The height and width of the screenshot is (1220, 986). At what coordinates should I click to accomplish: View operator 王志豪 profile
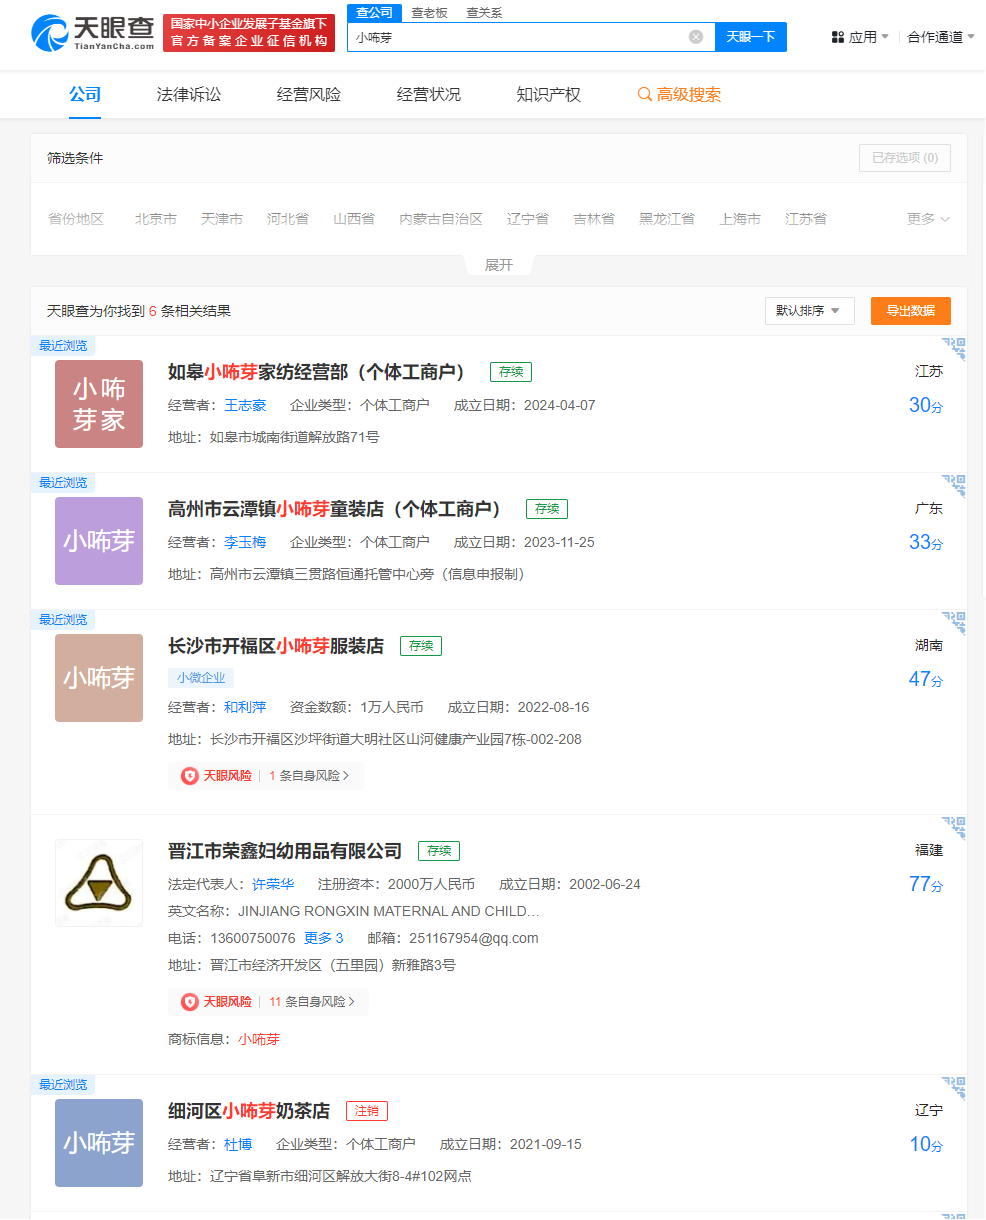tap(245, 405)
